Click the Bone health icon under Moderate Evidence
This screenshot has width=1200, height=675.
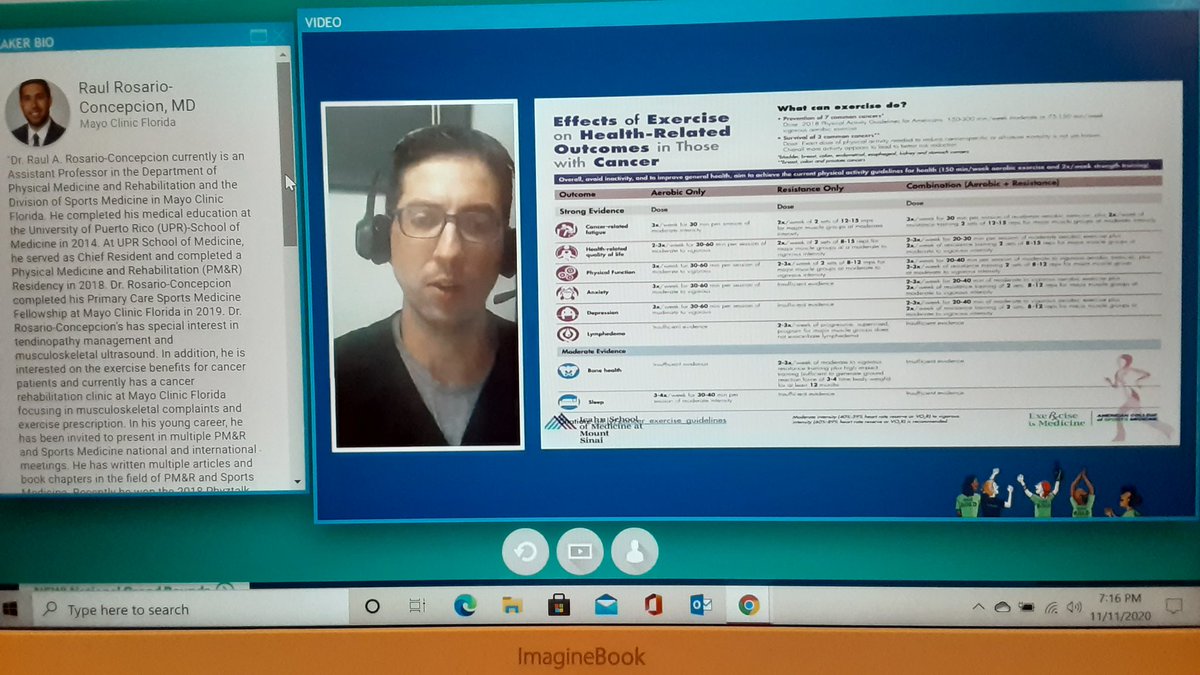[567, 369]
